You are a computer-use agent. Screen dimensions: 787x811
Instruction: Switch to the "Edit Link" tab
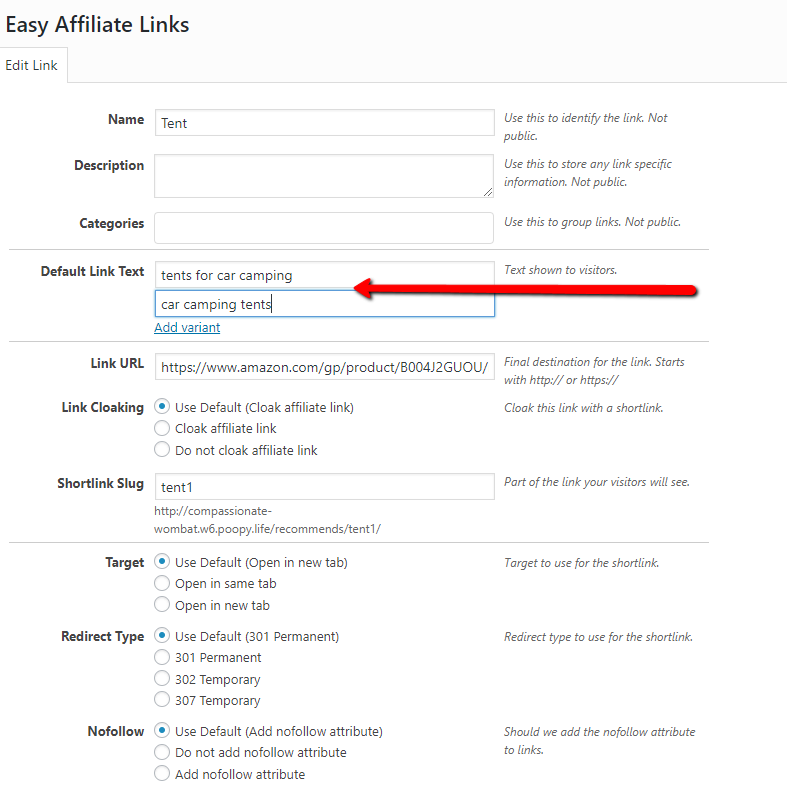coord(32,65)
